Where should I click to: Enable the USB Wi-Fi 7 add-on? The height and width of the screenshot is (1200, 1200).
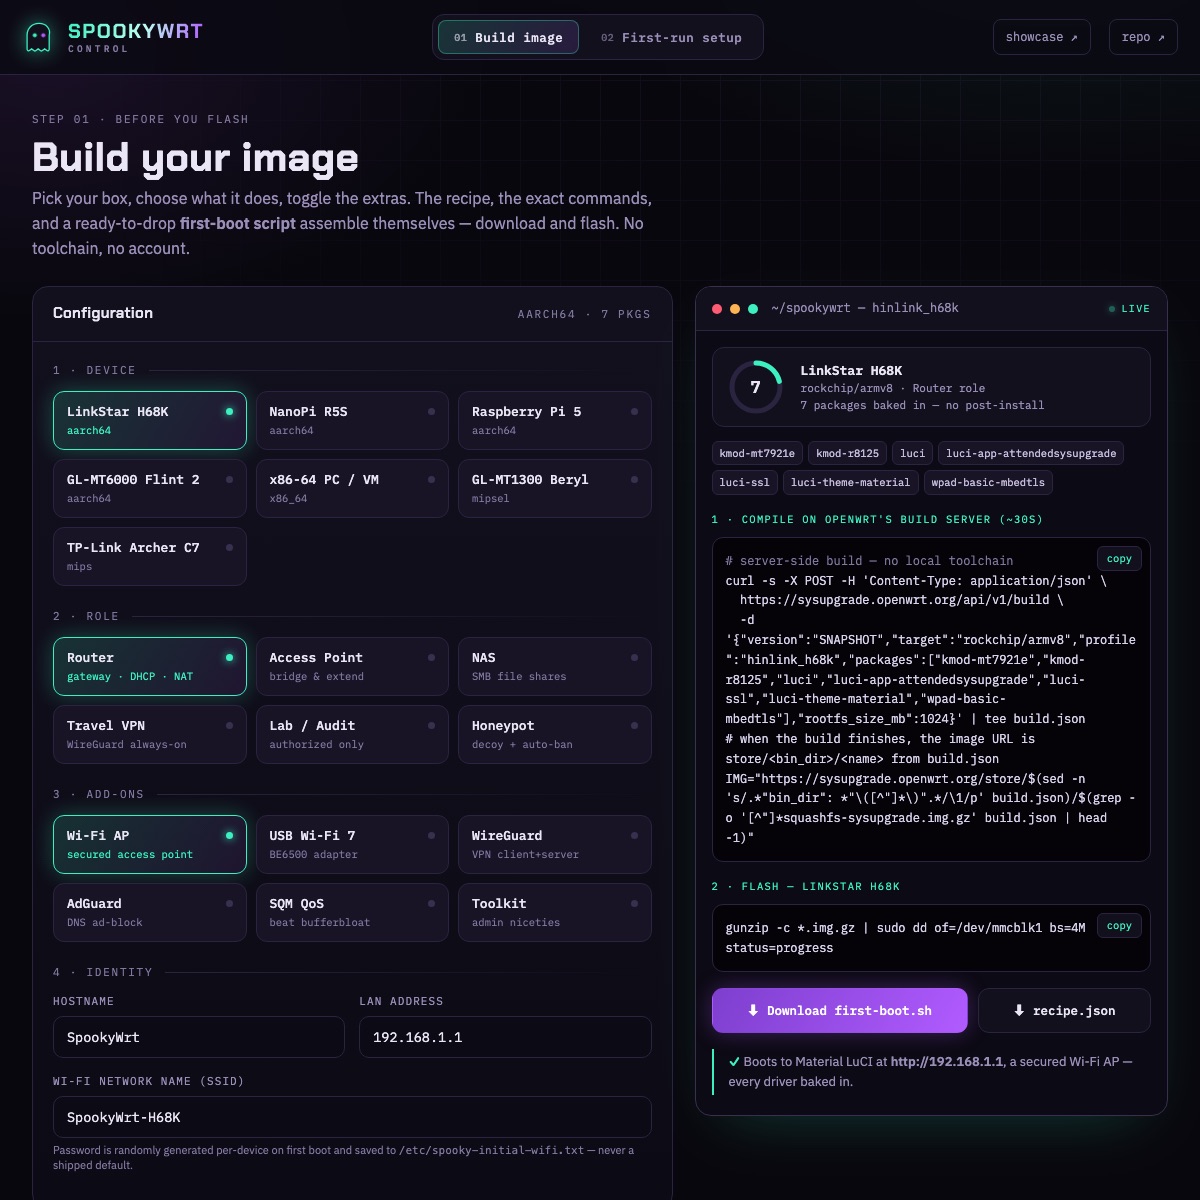[x=352, y=844]
